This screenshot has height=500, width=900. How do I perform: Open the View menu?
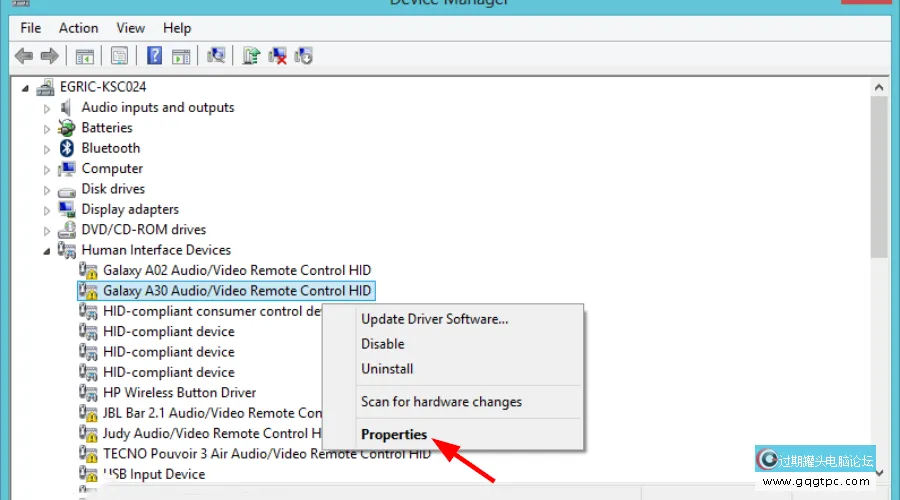point(130,28)
